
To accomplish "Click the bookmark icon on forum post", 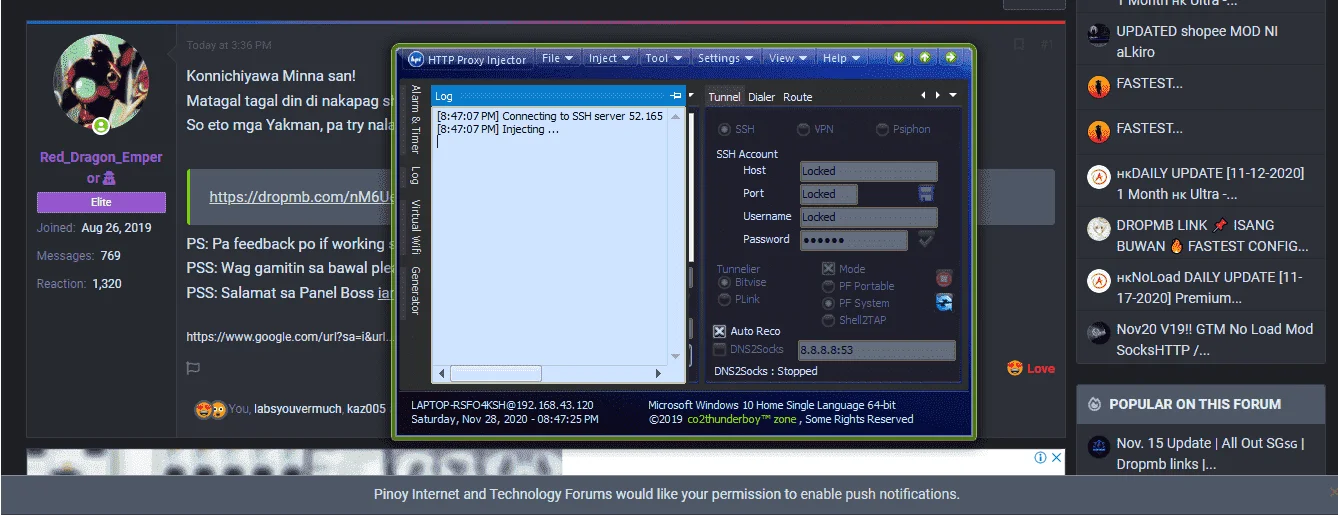I will click(x=1018, y=45).
